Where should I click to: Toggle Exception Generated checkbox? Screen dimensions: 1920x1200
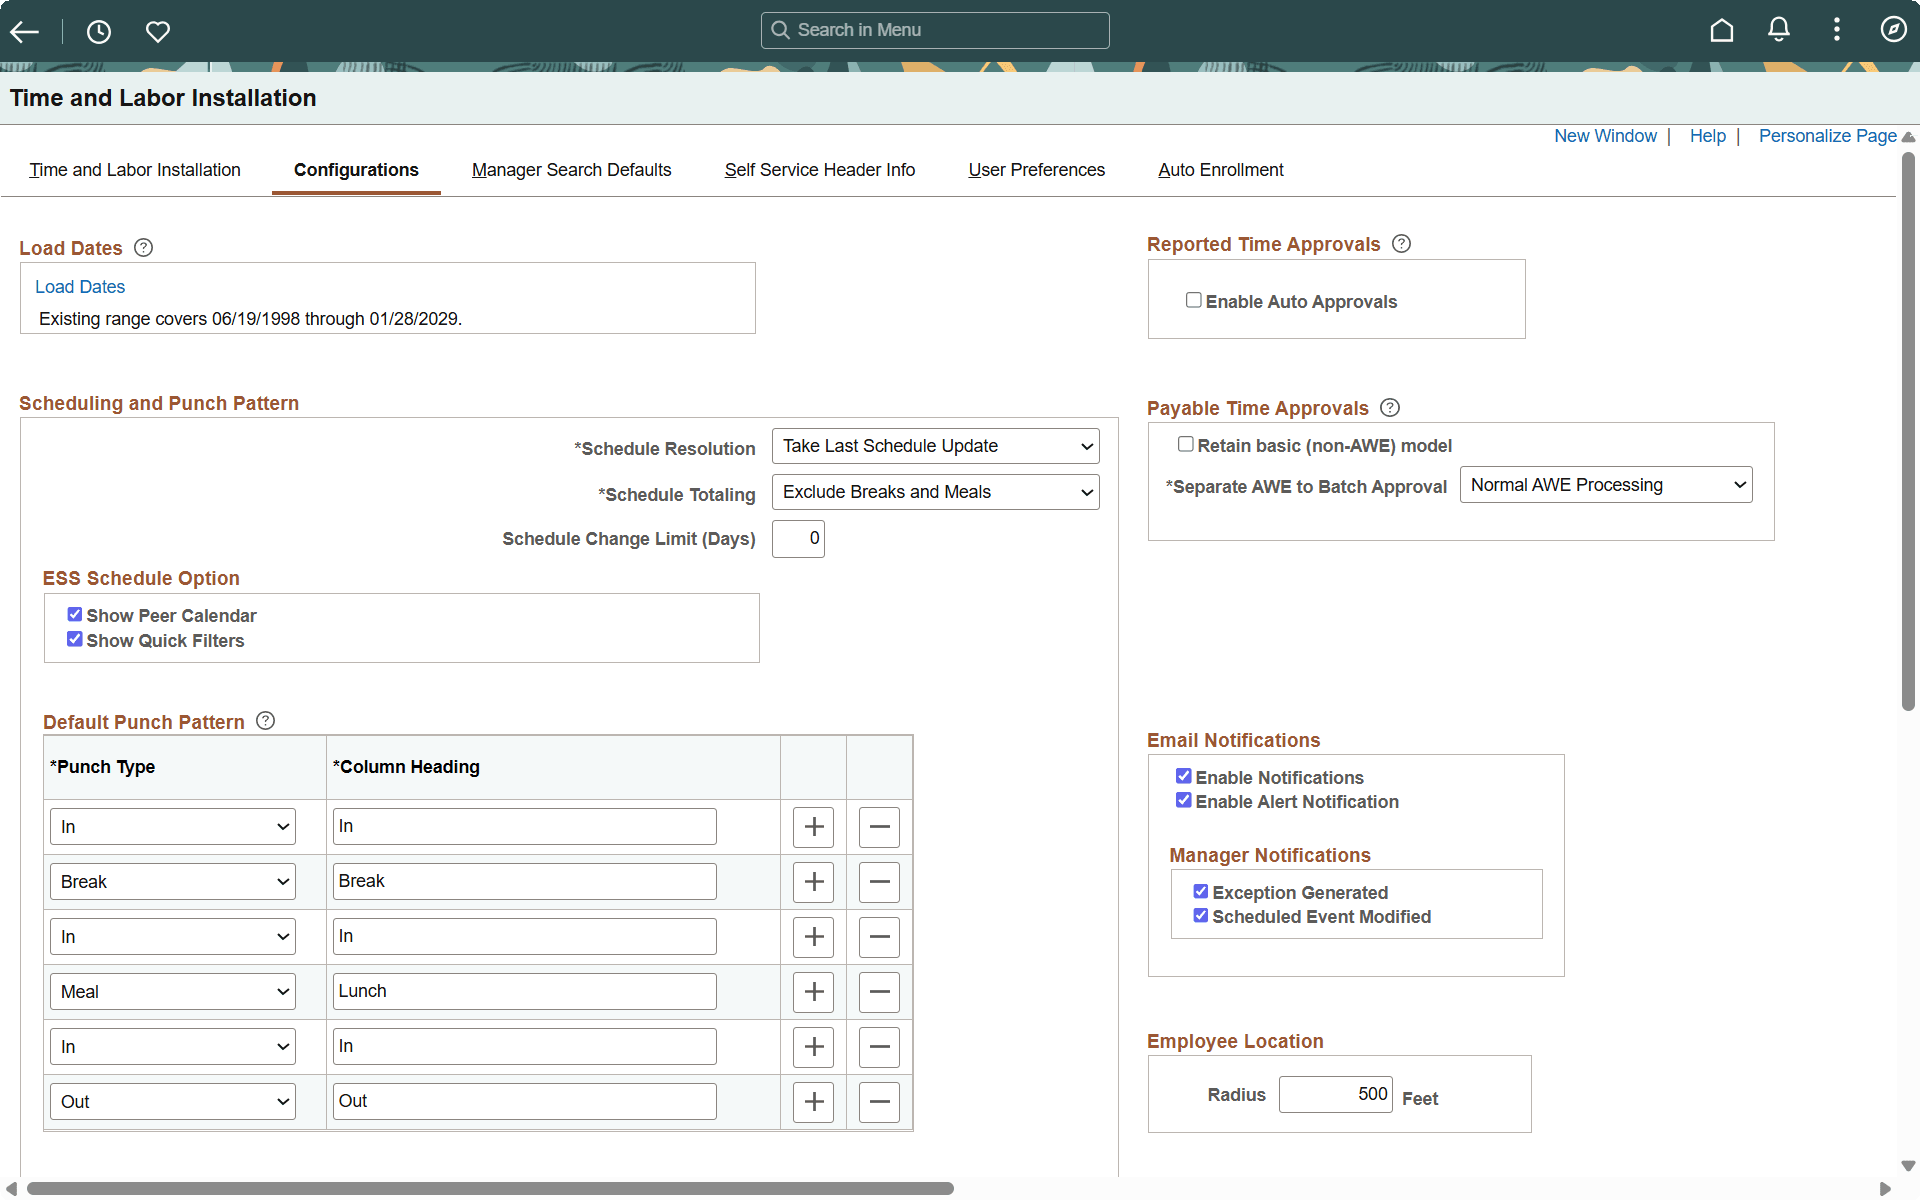1200,892
